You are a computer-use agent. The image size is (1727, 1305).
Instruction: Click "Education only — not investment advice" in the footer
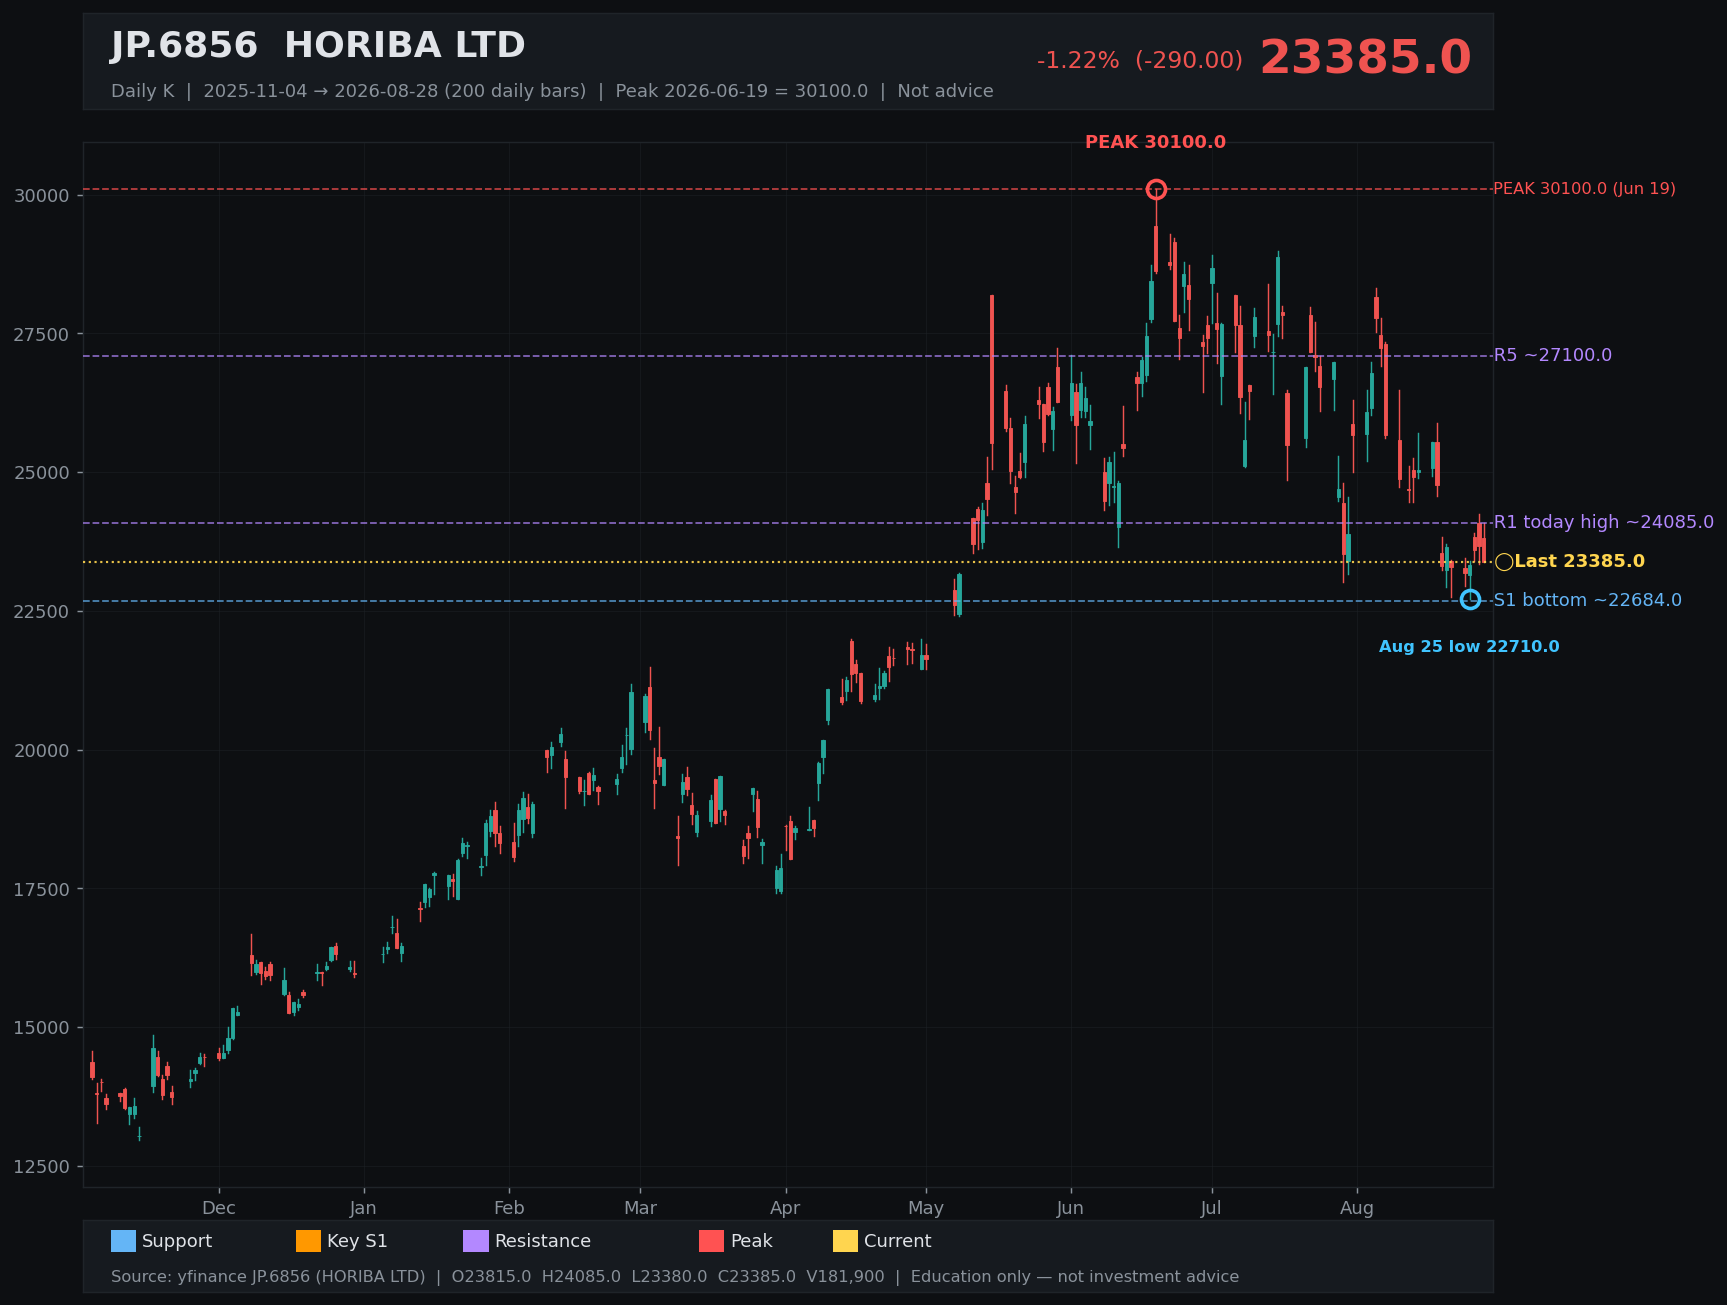pos(1075,1277)
